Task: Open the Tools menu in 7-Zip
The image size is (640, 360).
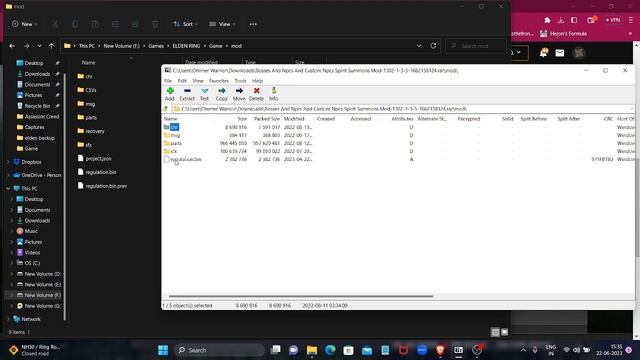Action: pos(240,81)
